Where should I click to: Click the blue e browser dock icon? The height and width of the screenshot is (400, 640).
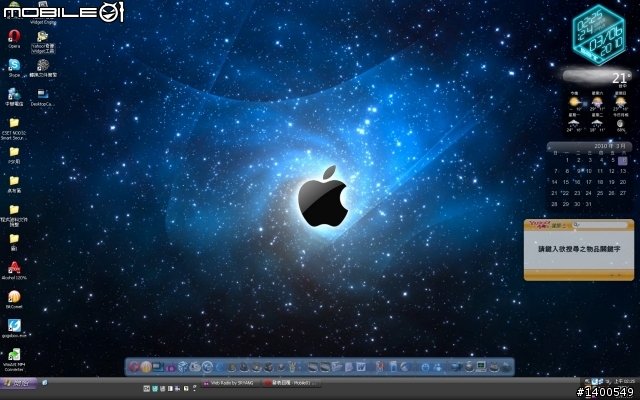tap(220, 367)
